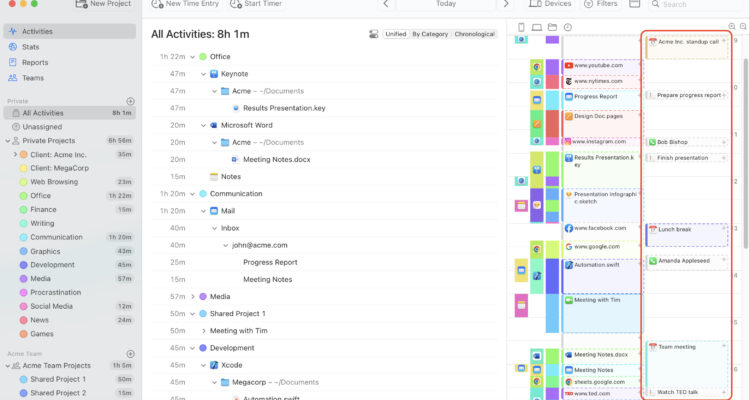Click the red News project color dot
Viewport: 750px width, 400px height.
click(23, 320)
